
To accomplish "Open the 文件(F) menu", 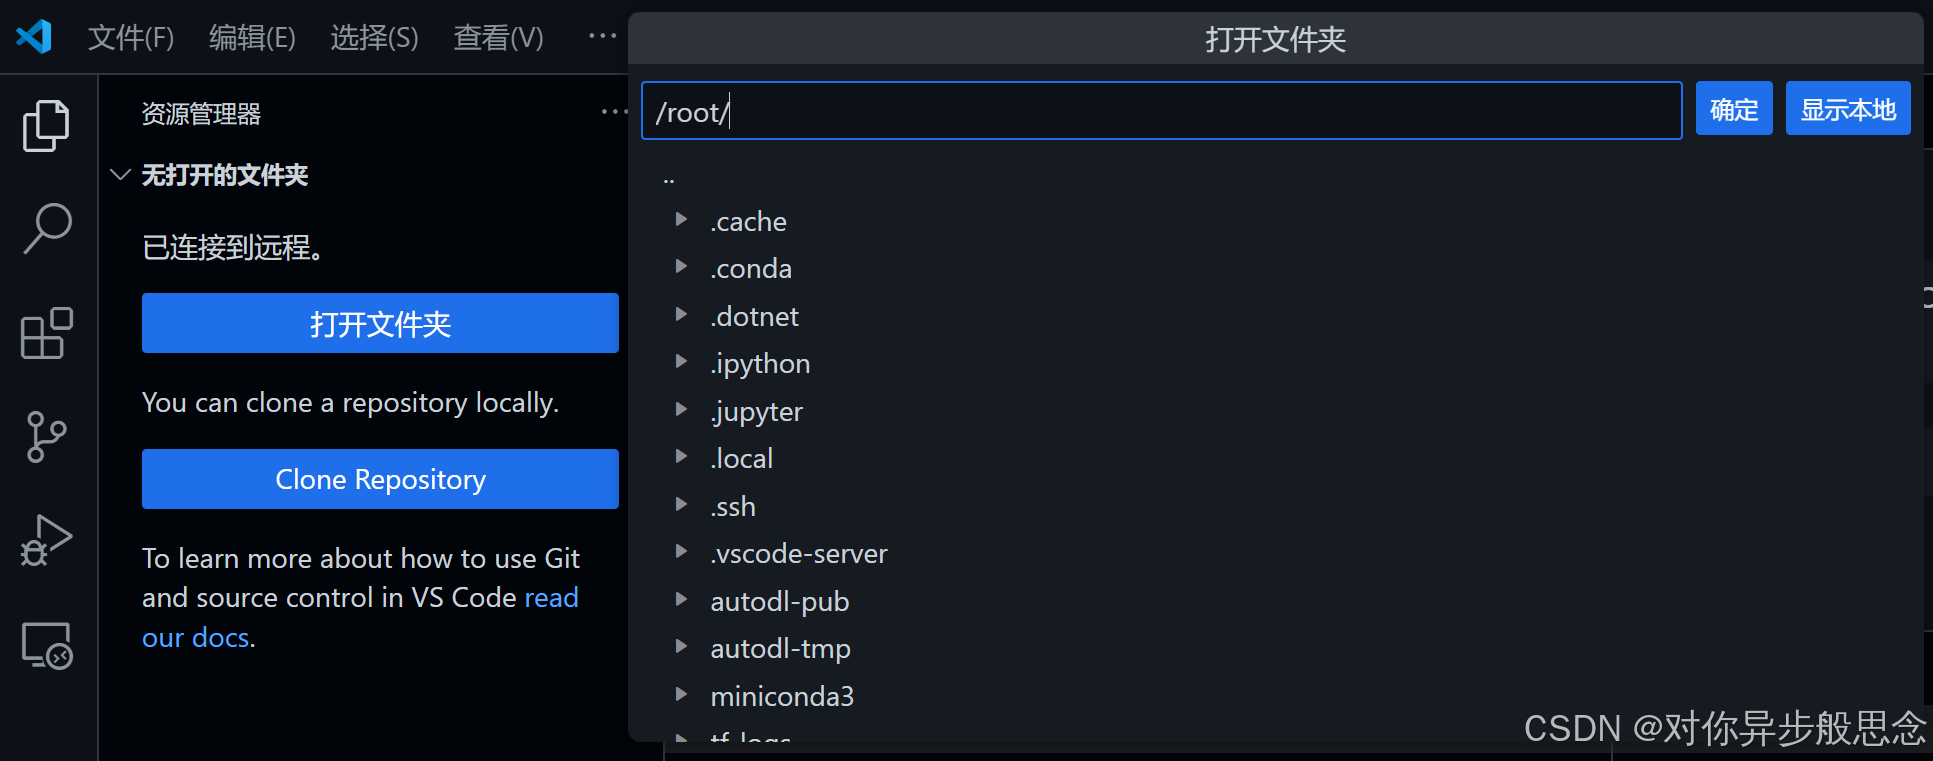I will pyautogui.click(x=130, y=37).
